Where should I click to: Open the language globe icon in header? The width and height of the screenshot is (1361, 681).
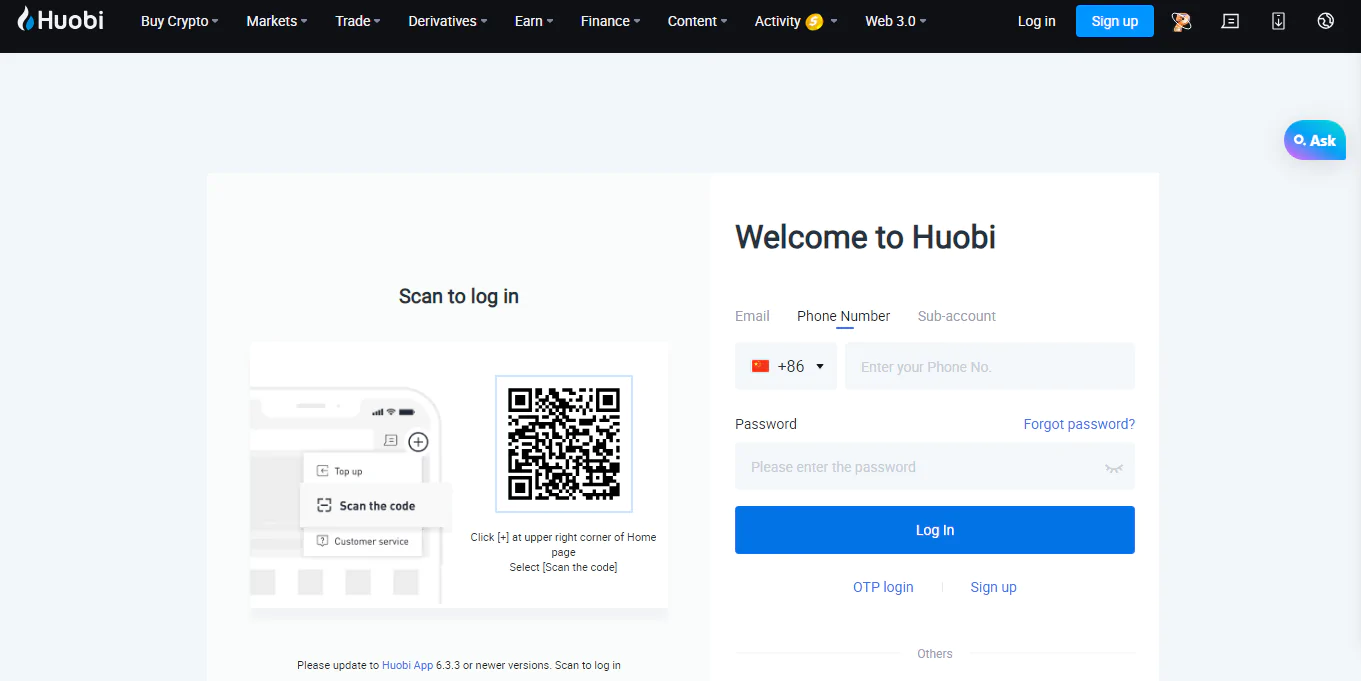(x=1326, y=21)
